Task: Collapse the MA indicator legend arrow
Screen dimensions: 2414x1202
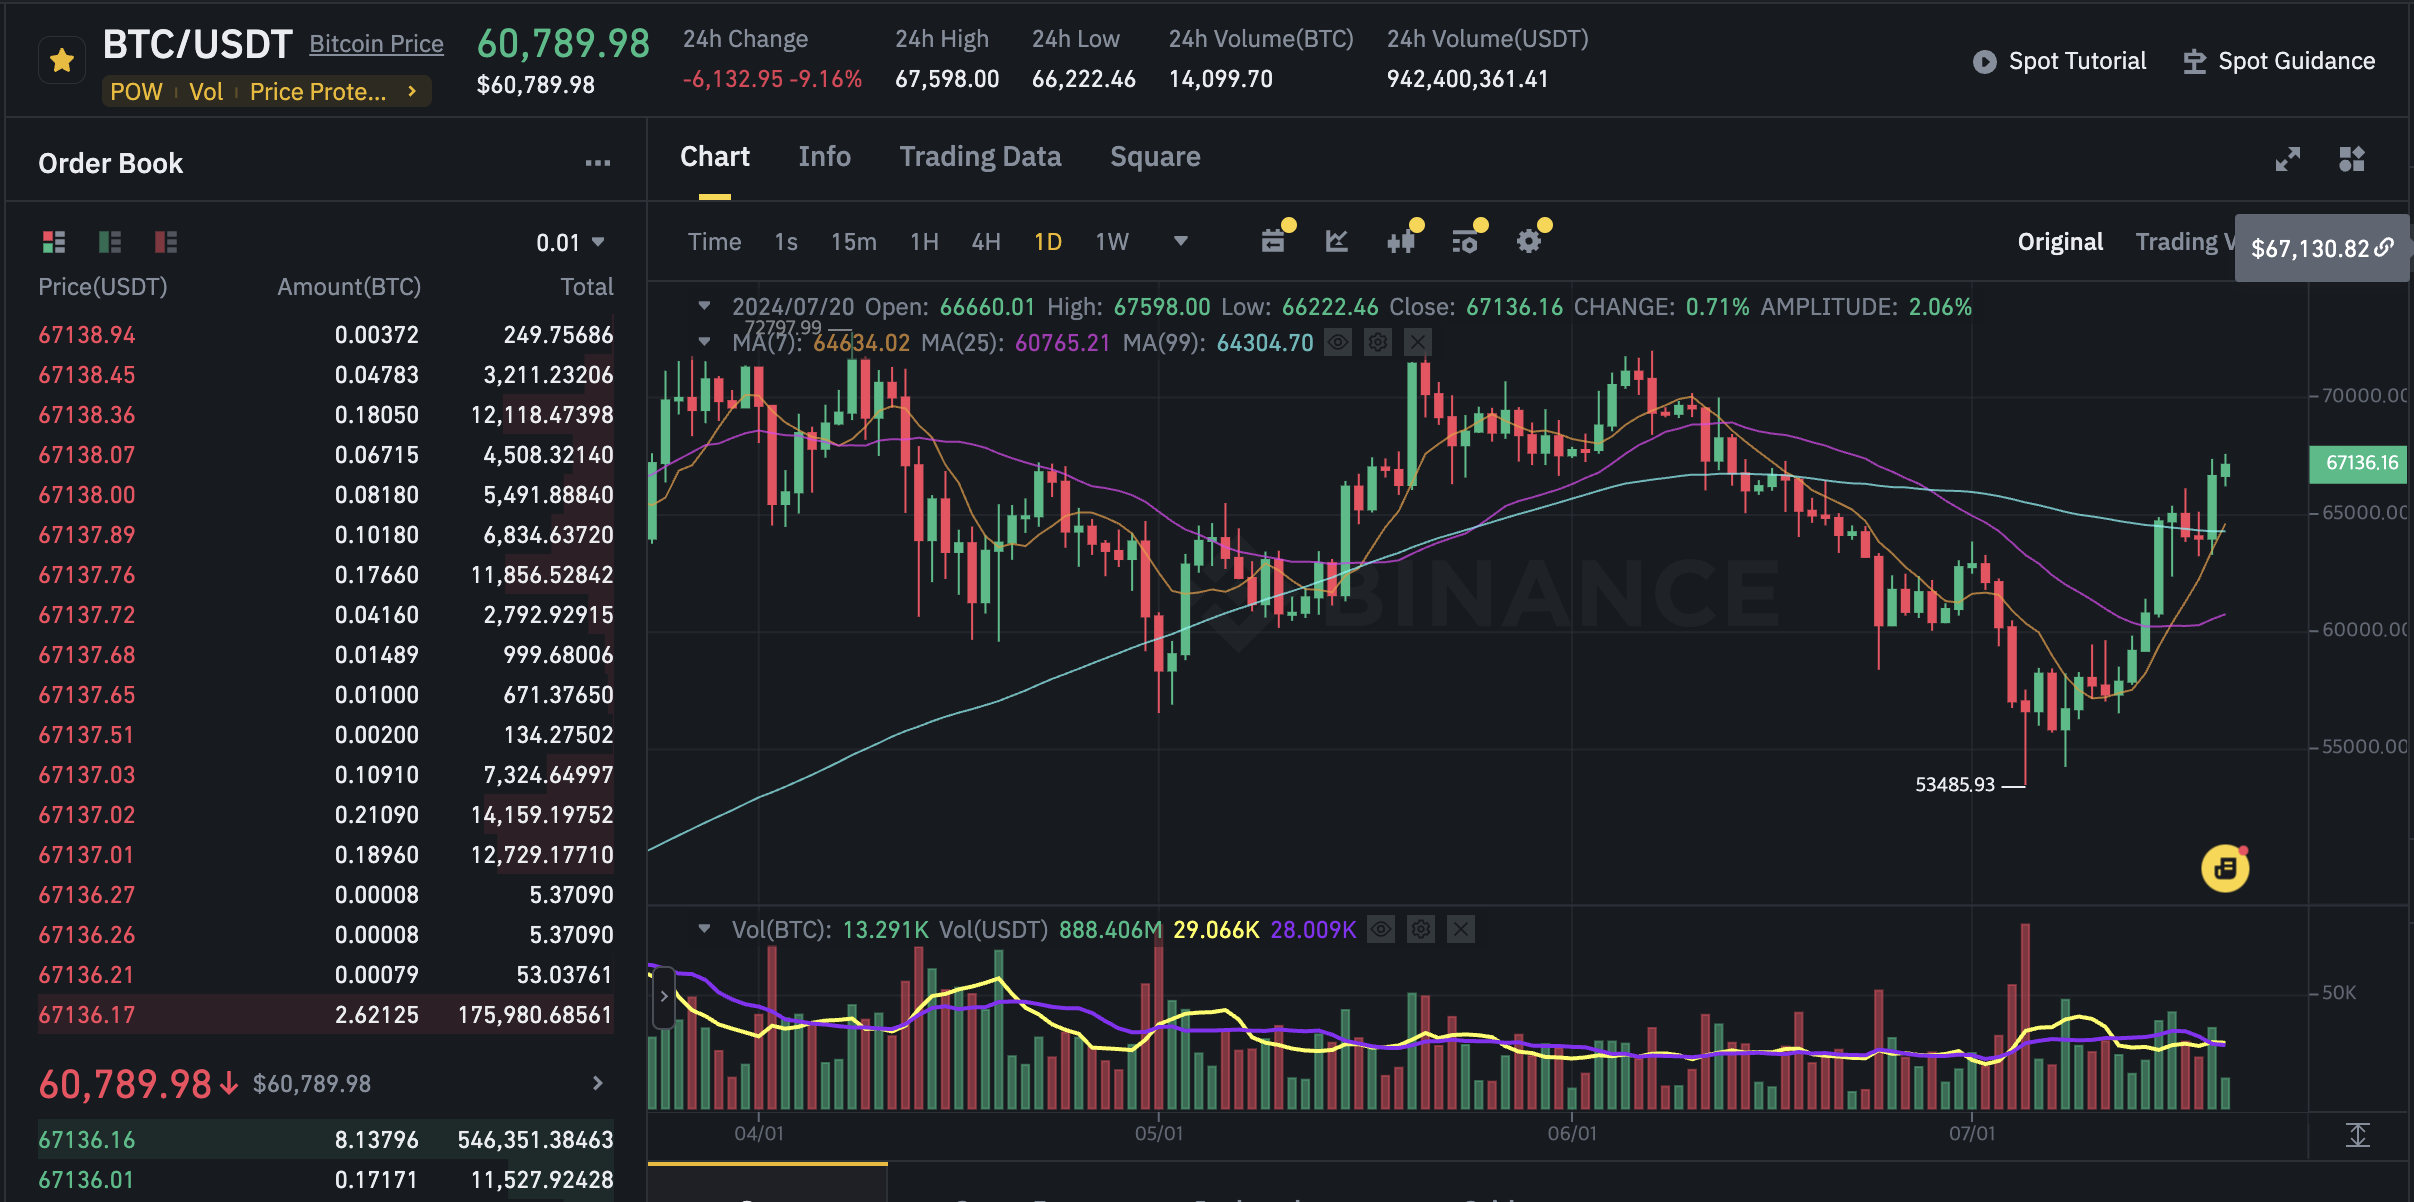Action: click(x=704, y=342)
